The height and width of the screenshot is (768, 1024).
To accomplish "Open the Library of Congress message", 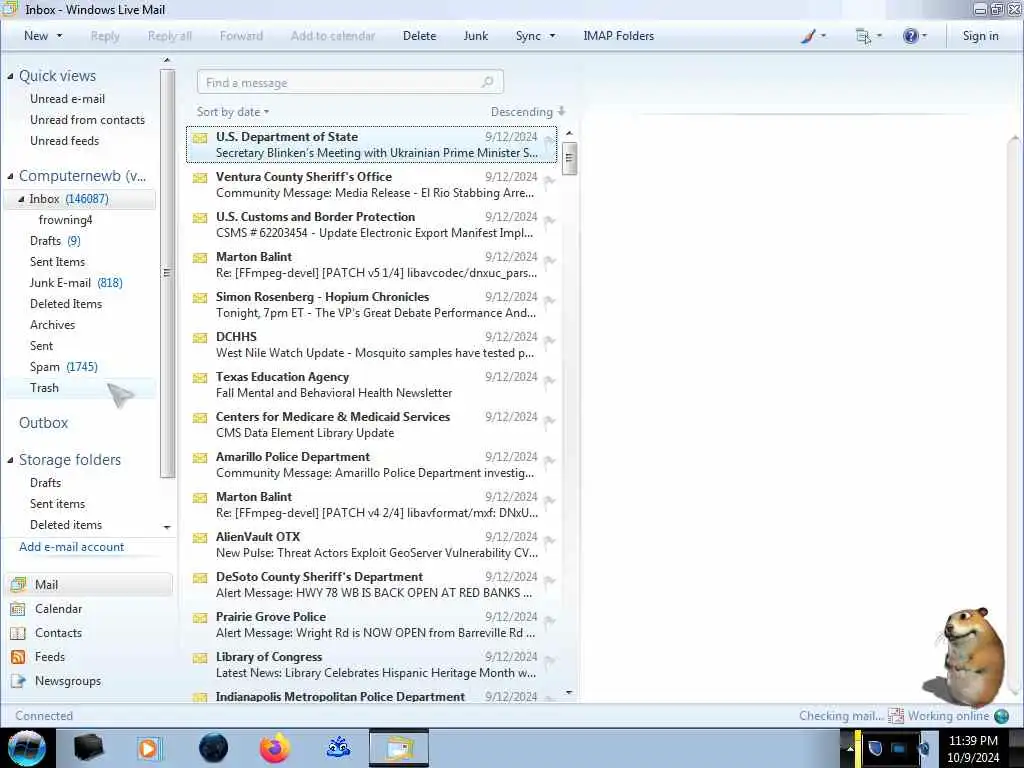I will (372, 665).
